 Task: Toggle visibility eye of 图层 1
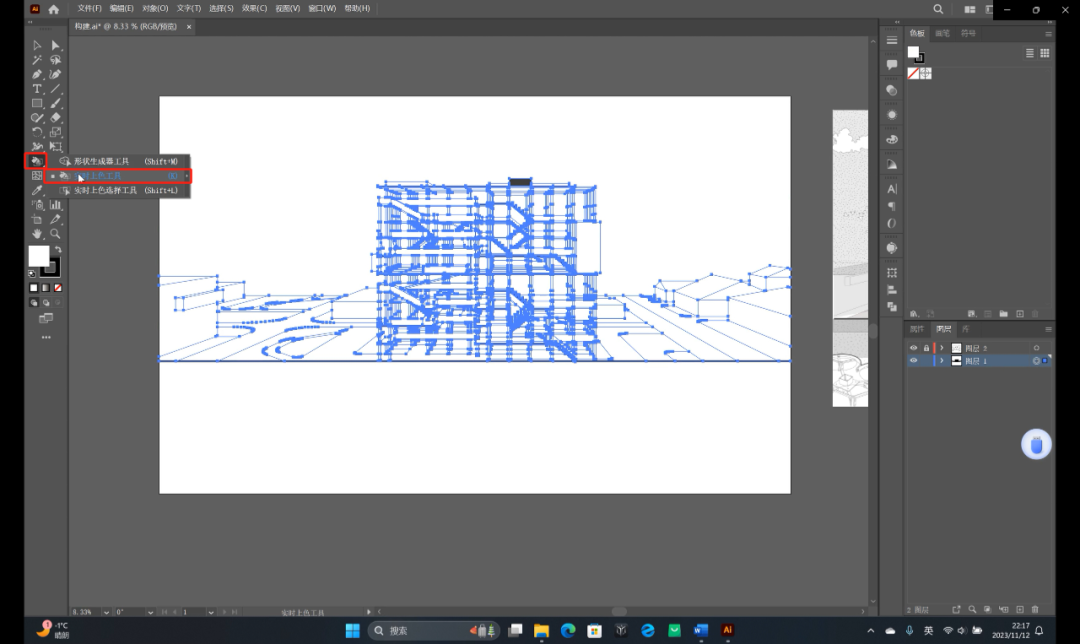point(913,361)
